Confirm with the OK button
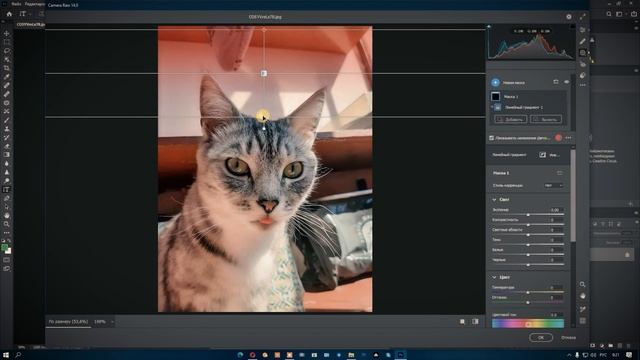The image size is (640, 360). coord(541,338)
